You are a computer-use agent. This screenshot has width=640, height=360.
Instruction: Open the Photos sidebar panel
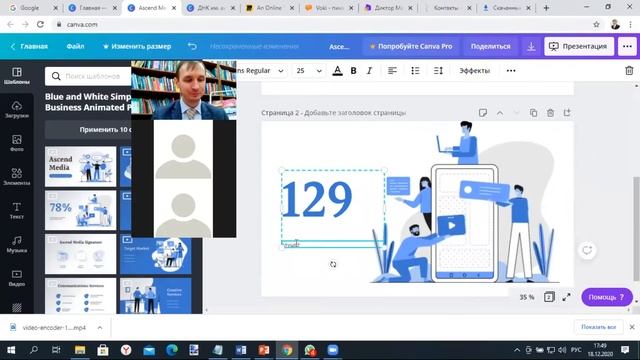(17, 143)
